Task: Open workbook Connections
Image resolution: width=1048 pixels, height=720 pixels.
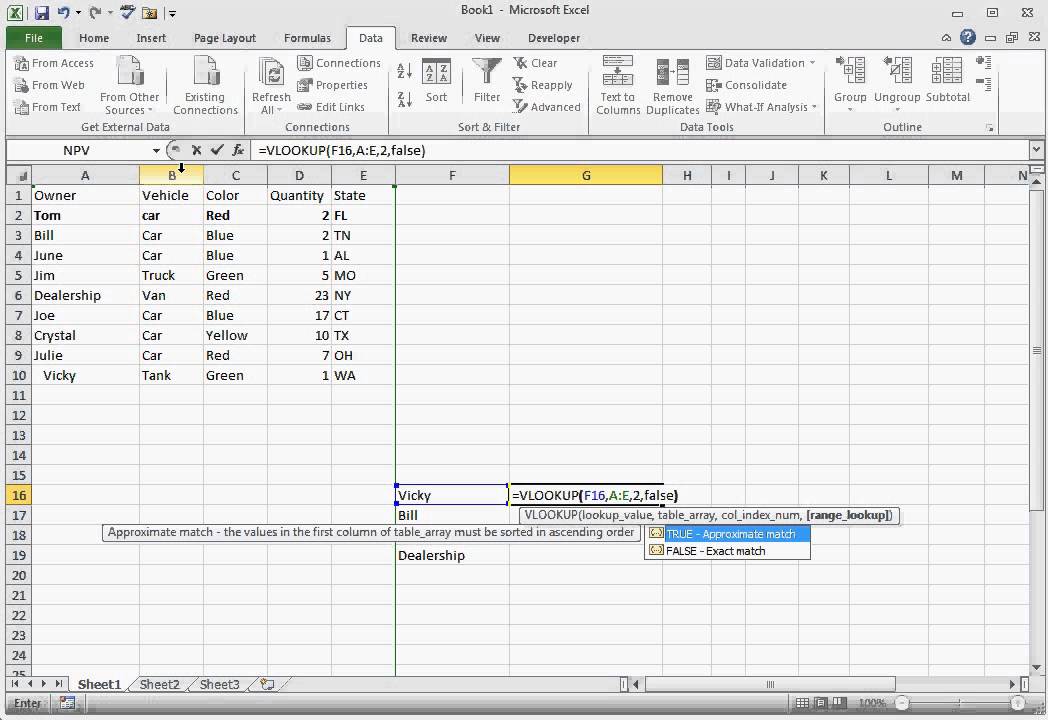Action: point(339,63)
